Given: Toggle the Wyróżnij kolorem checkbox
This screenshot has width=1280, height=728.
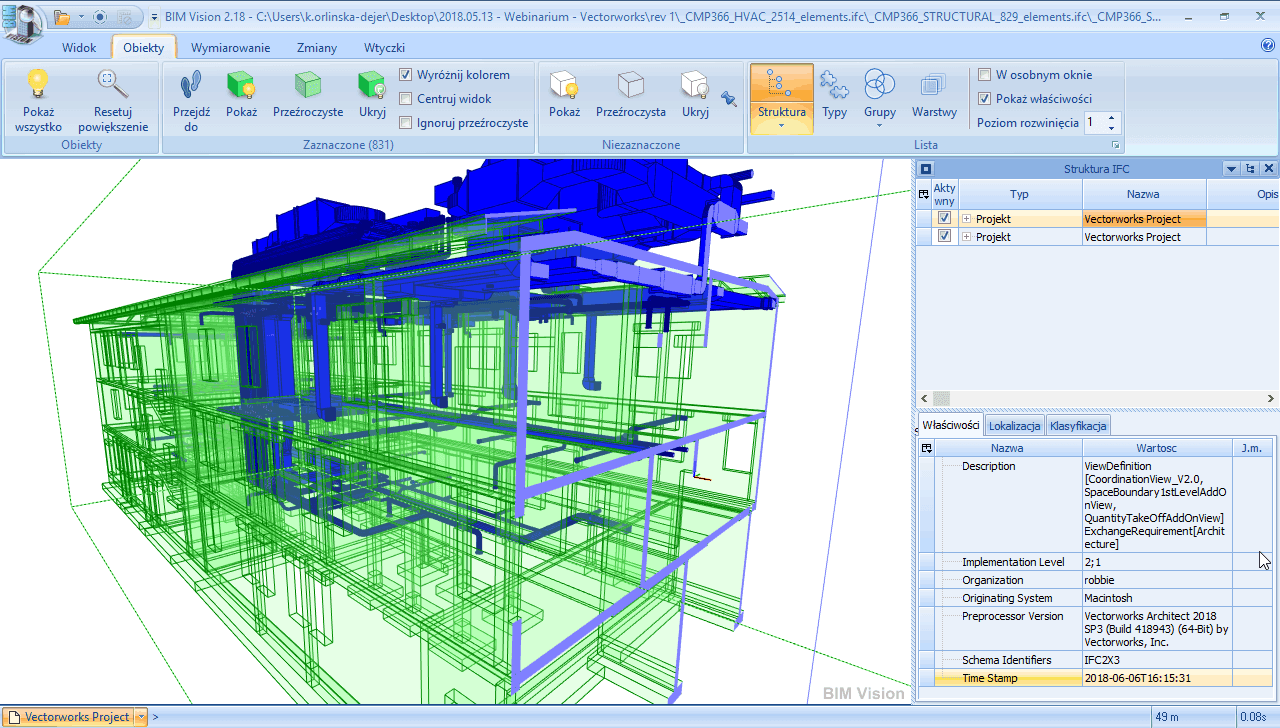Looking at the screenshot, I should pos(406,75).
